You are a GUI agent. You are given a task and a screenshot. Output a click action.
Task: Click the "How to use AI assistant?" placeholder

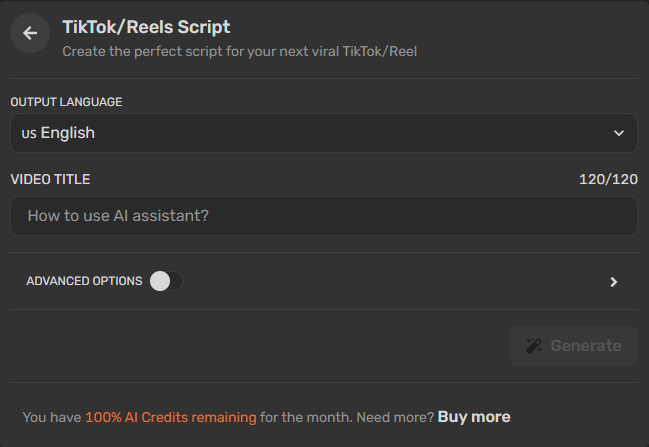(118, 216)
